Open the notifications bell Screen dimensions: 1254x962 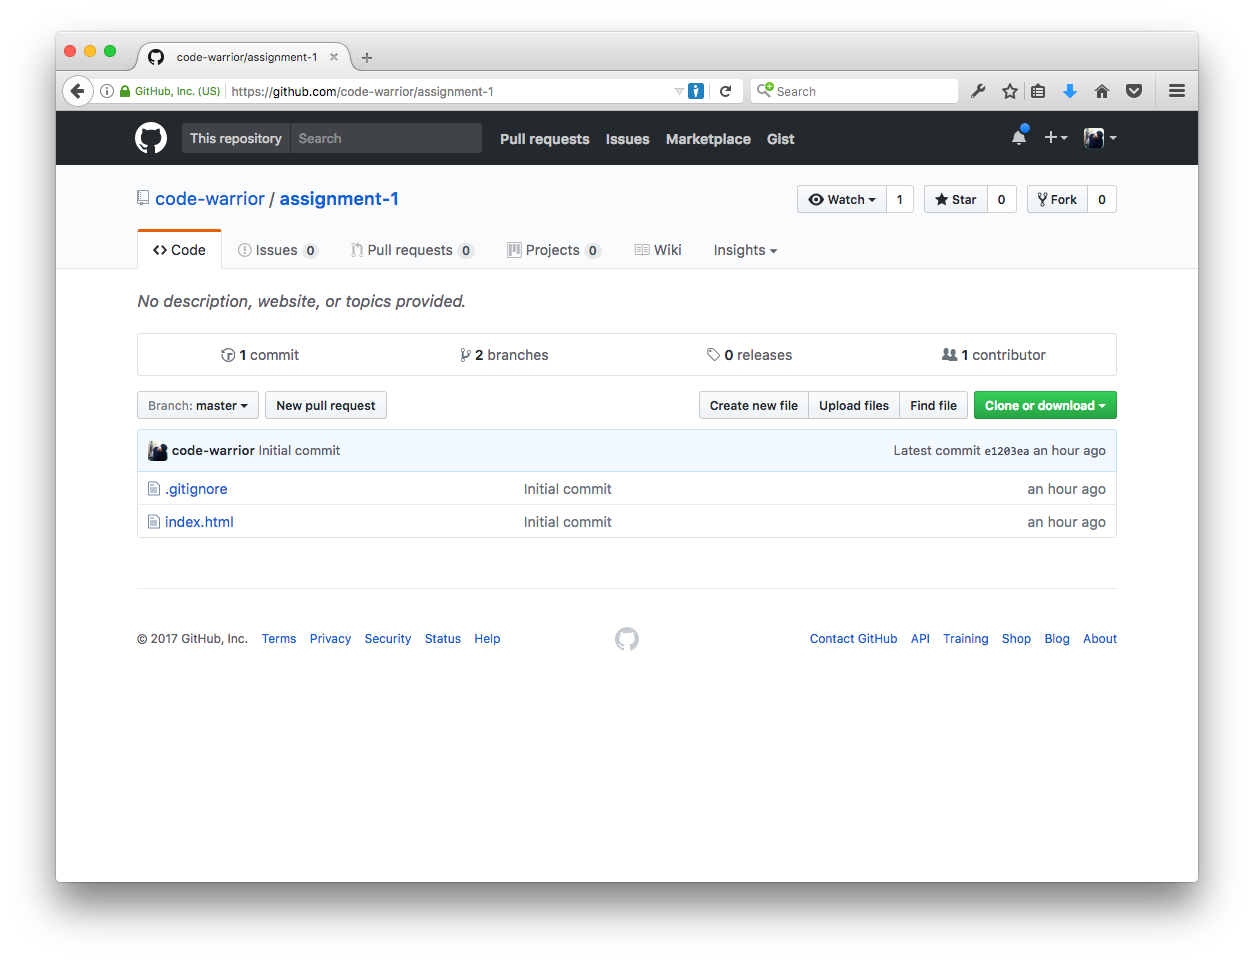tap(1019, 137)
